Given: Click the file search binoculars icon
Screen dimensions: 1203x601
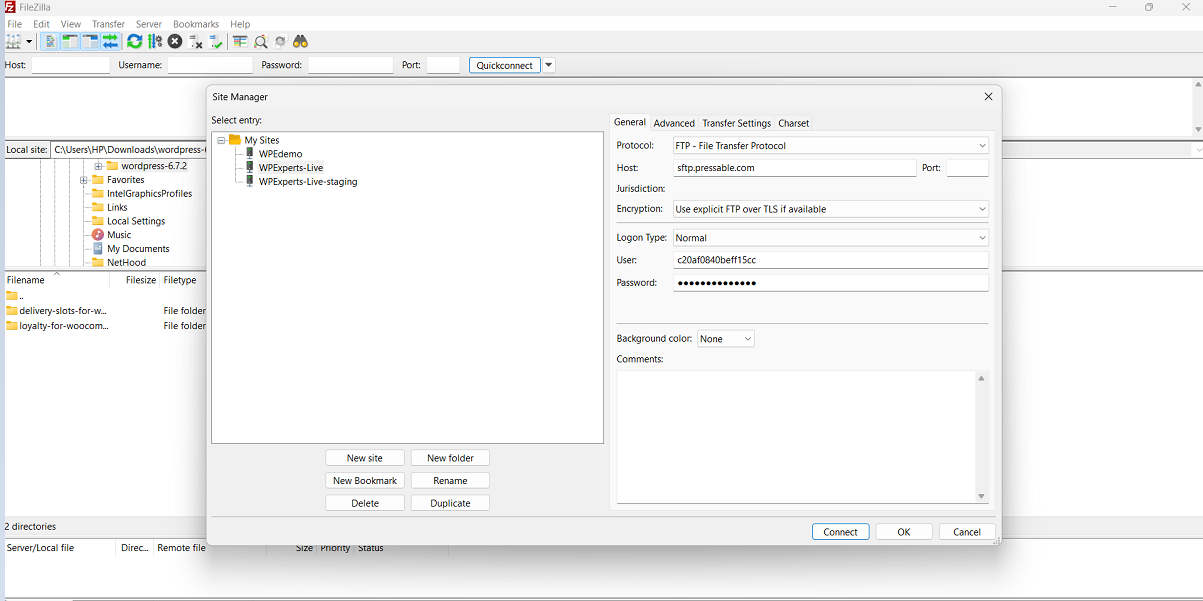Looking at the screenshot, I should click(x=300, y=41).
